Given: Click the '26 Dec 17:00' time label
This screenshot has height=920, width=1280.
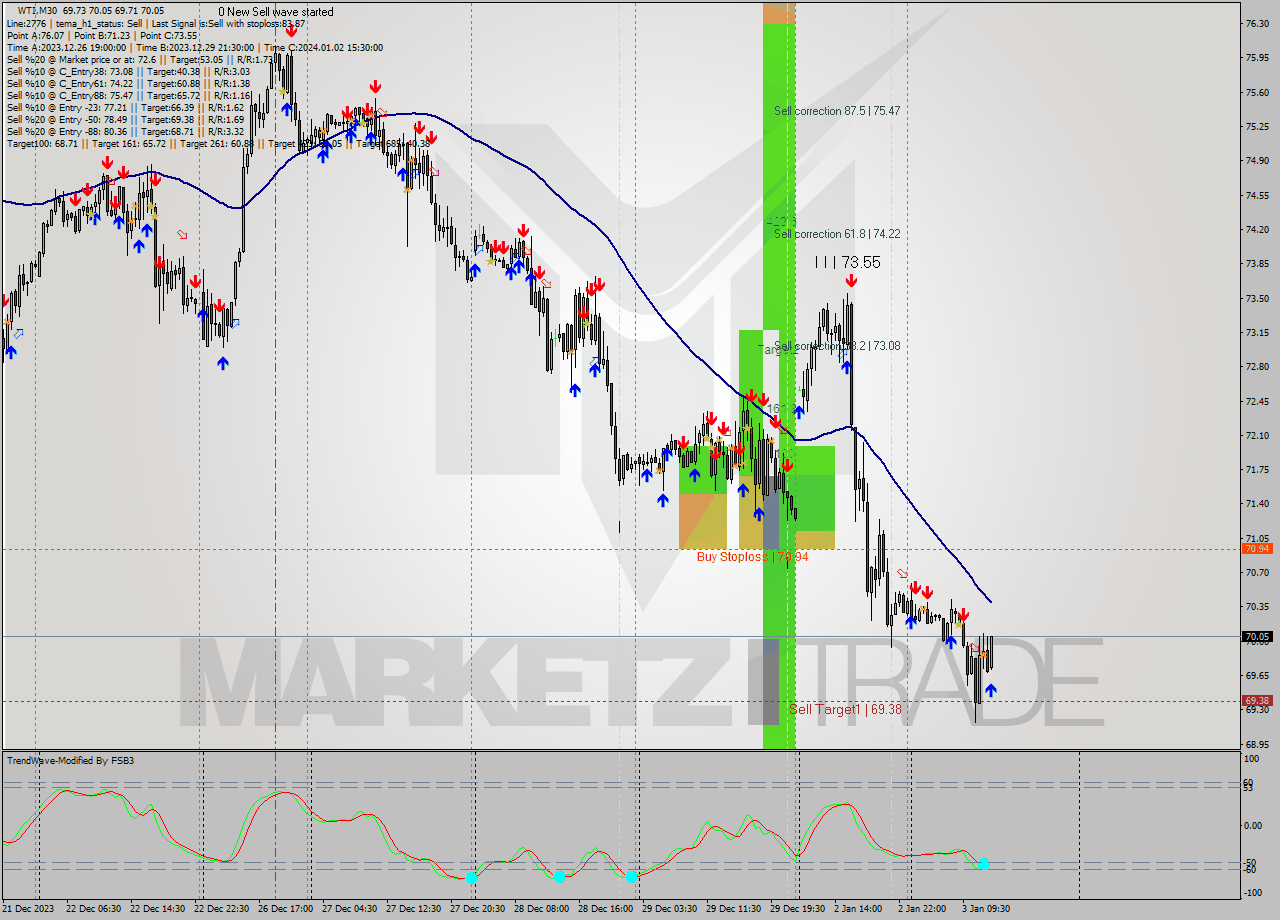Looking at the screenshot, I should 286,909.
